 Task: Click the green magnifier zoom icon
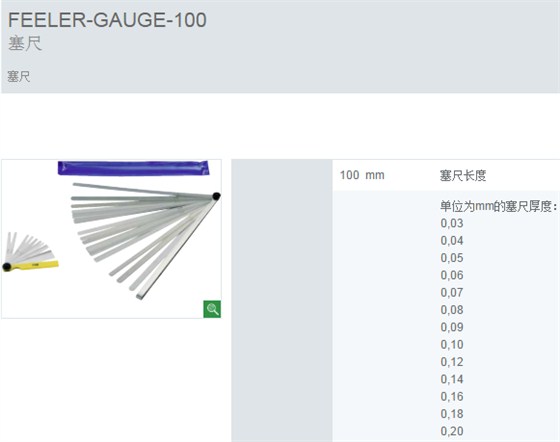pyautogui.click(x=212, y=309)
